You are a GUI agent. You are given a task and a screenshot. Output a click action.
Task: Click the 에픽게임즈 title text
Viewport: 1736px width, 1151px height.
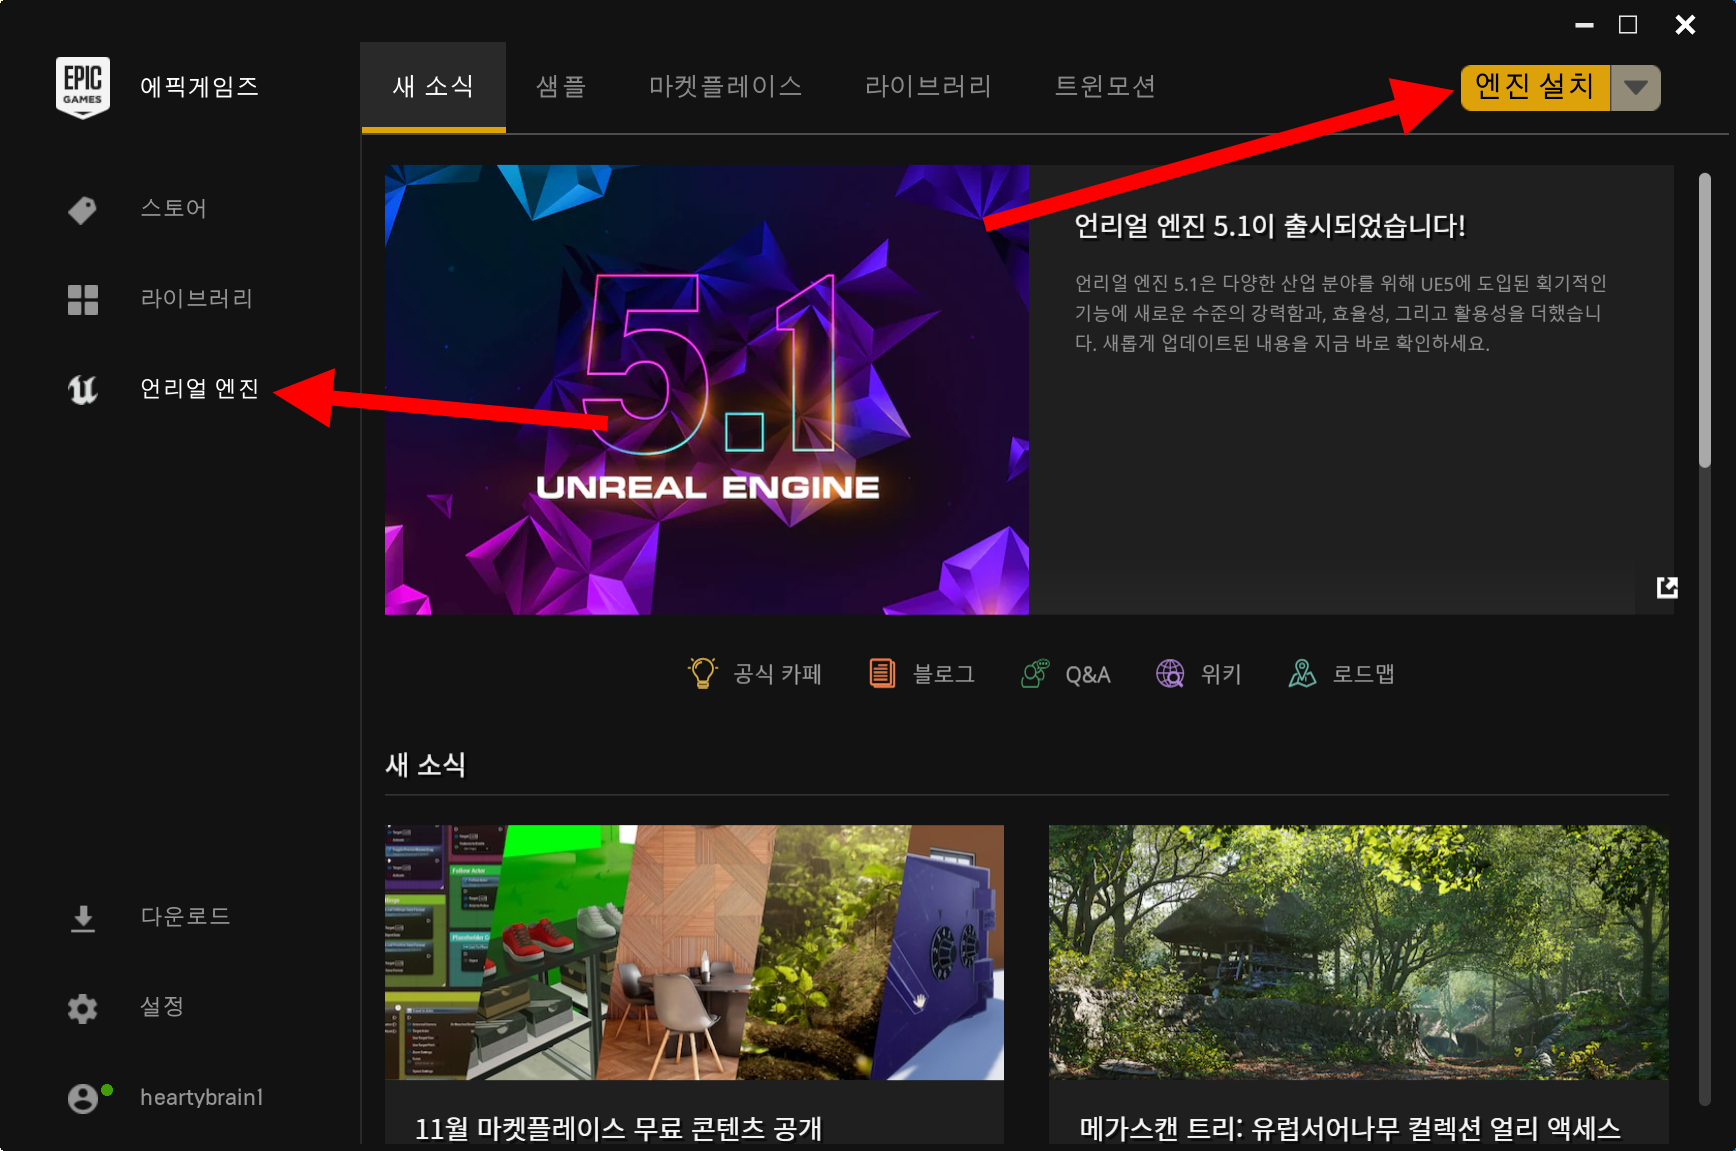tap(199, 87)
